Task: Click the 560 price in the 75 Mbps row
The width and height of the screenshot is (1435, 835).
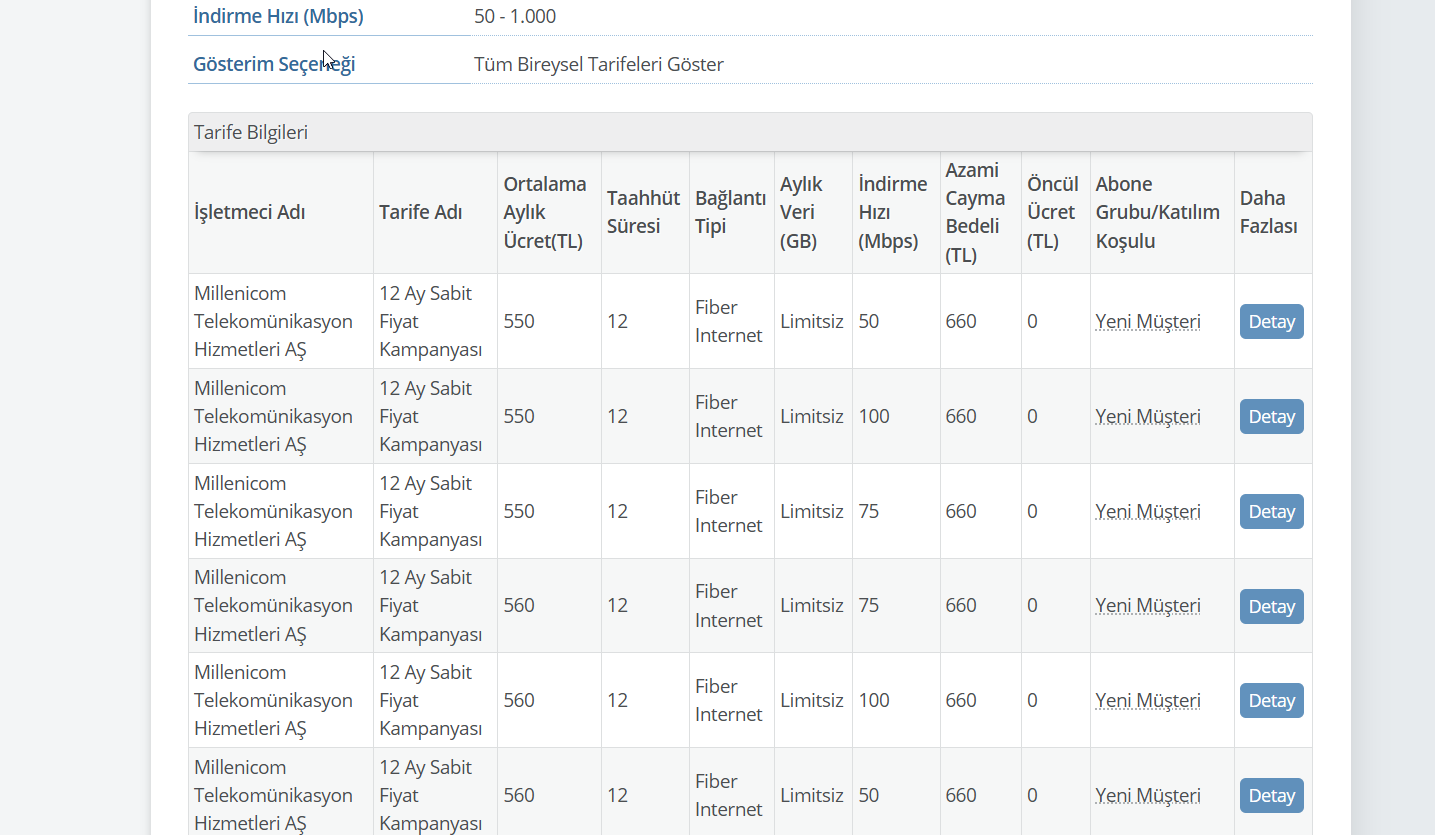Action: coord(519,605)
